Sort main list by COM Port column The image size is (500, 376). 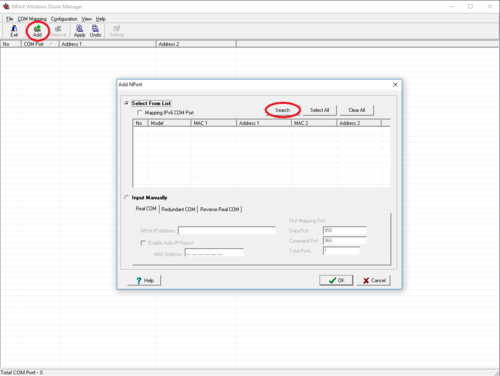point(40,44)
